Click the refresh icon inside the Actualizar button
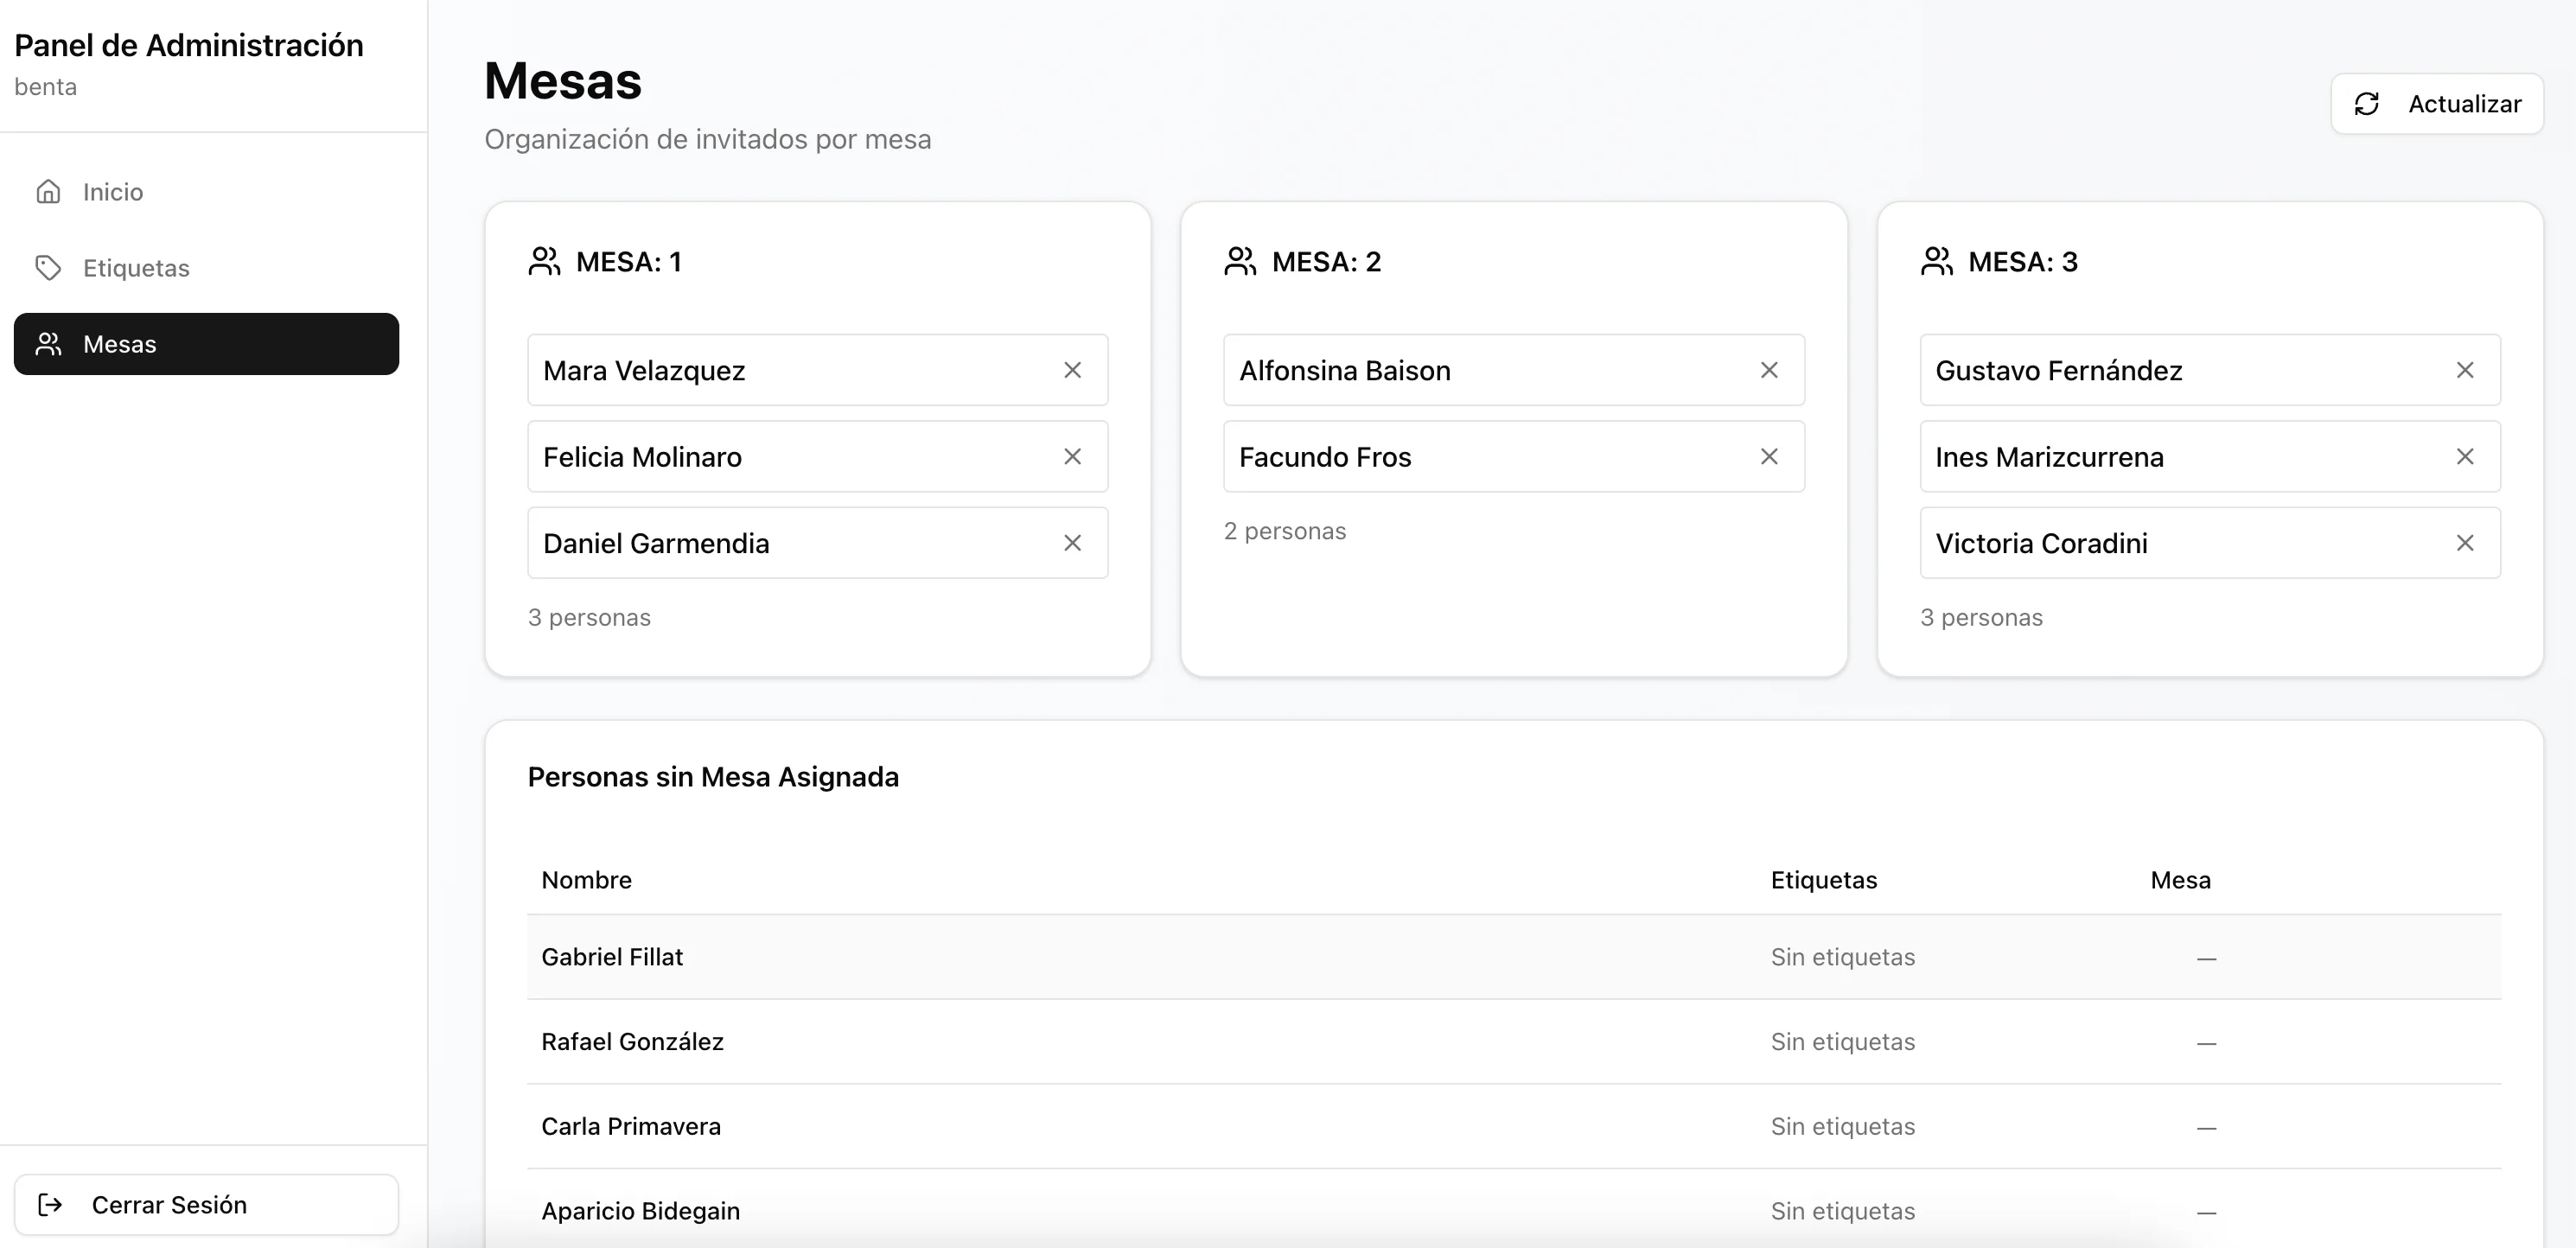The width and height of the screenshot is (2576, 1248). pyautogui.click(x=2367, y=103)
